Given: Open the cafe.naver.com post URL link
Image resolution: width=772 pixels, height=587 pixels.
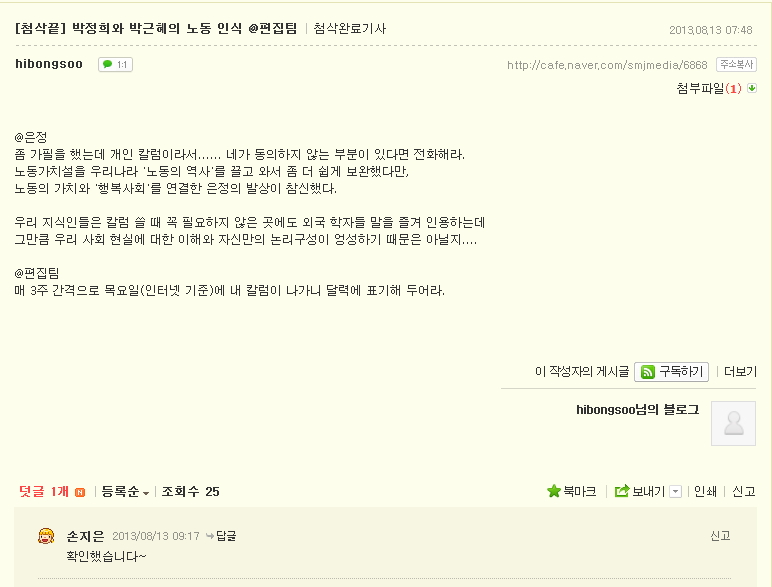Looking at the screenshot, I should point(607,66).
